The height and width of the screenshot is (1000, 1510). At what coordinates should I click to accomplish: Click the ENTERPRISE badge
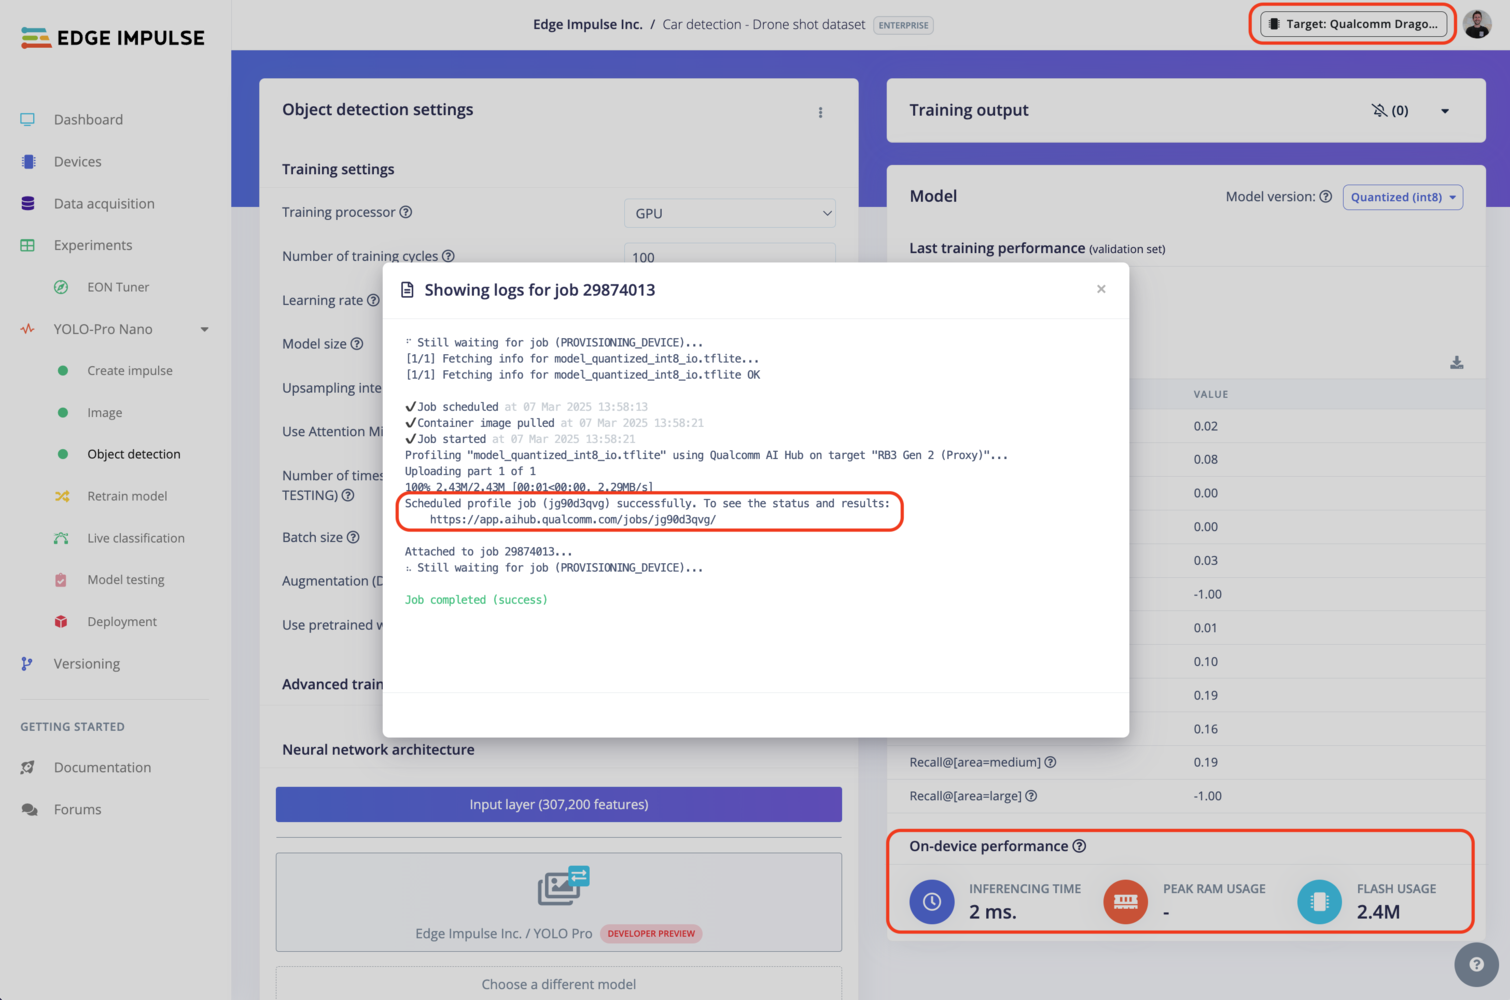click(x=903, y=25)
